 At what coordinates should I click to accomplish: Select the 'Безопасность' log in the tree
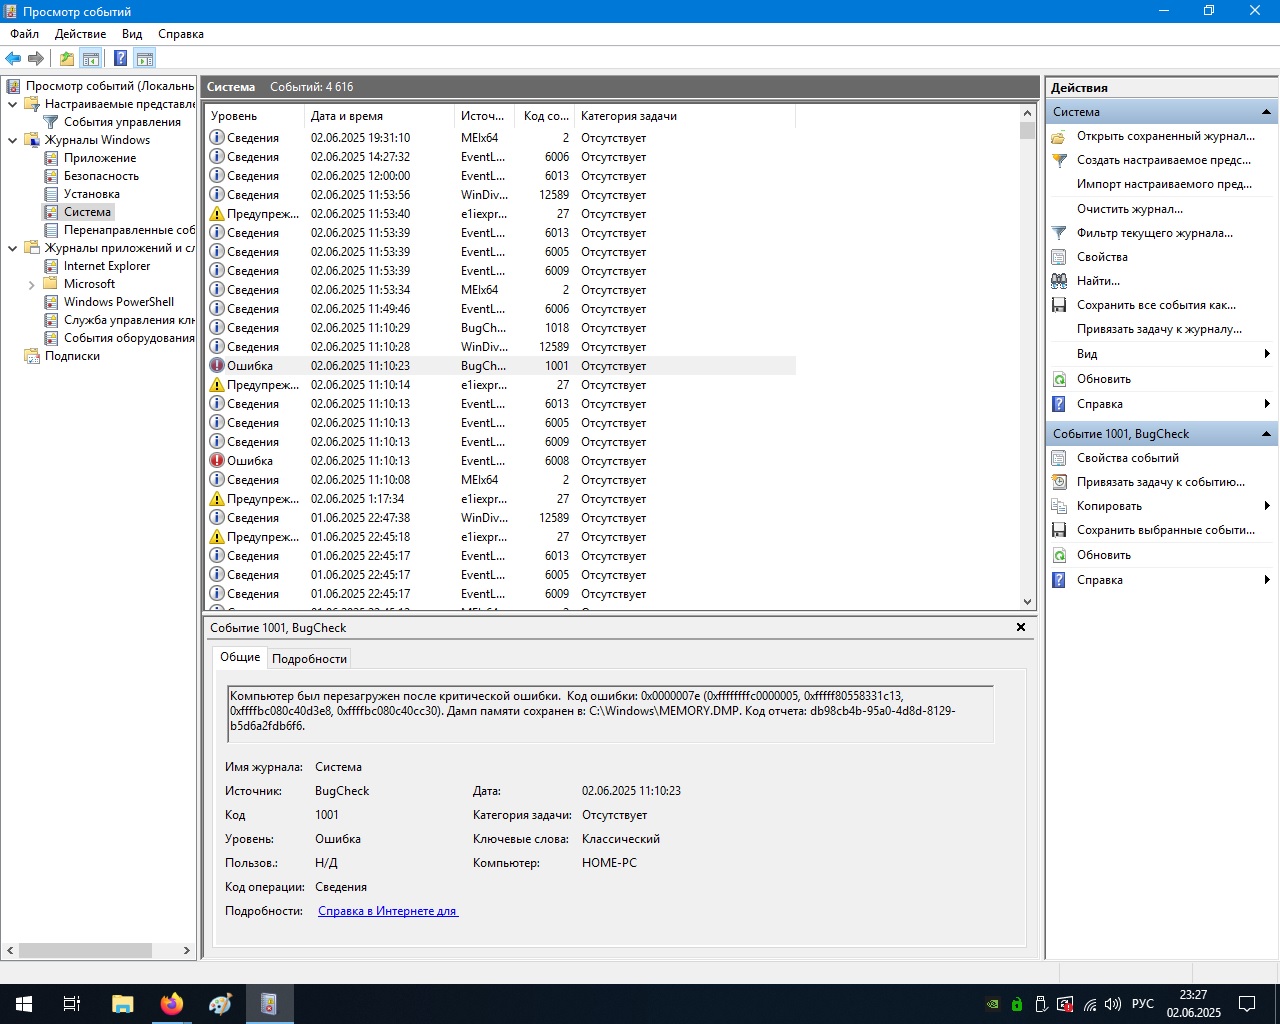101,176
